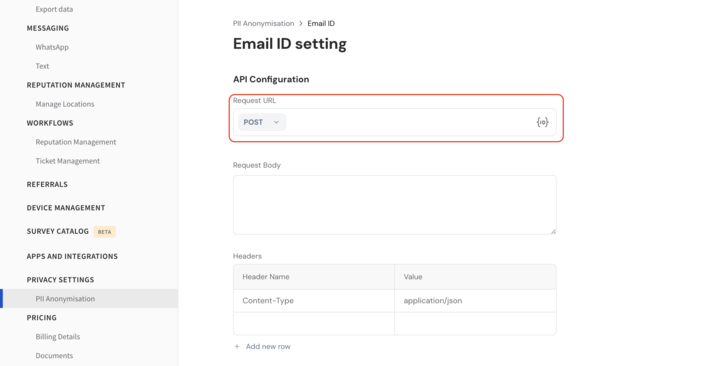Click inside the Request URL field
The image size is (720, 366).
(x=409, y=122)
